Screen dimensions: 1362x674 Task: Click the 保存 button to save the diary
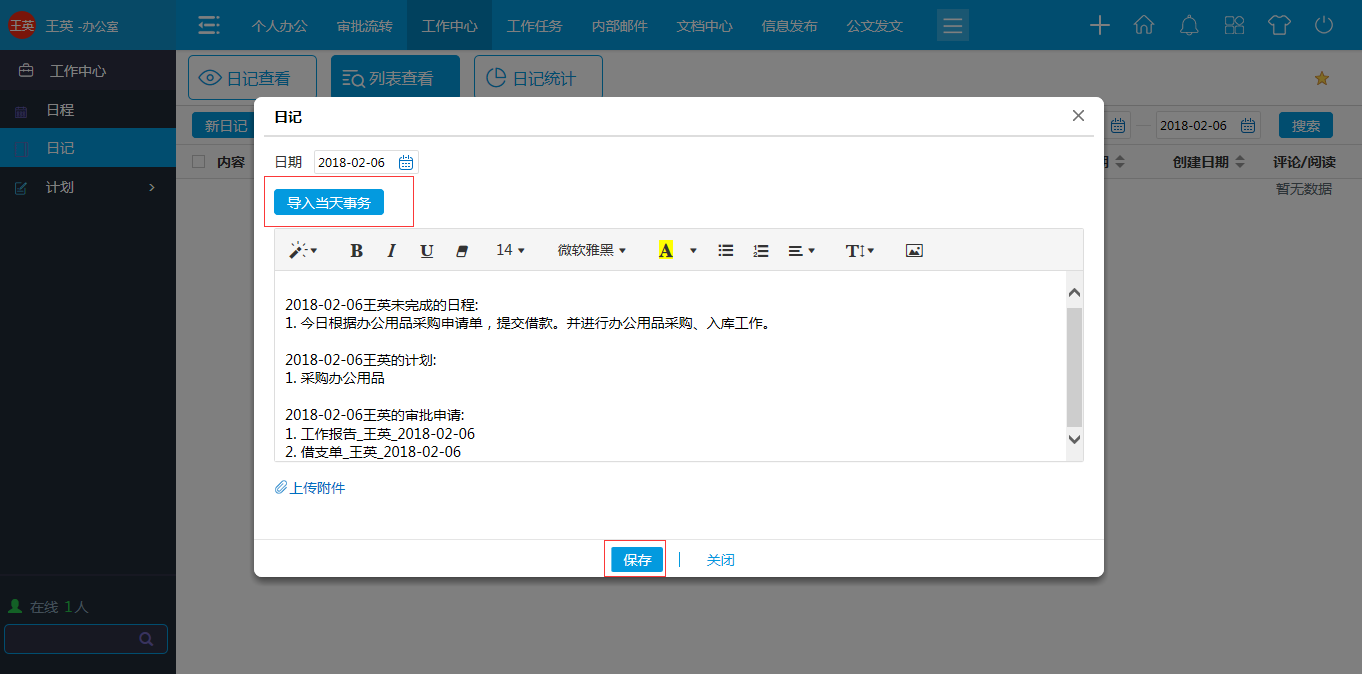point(635,559)
